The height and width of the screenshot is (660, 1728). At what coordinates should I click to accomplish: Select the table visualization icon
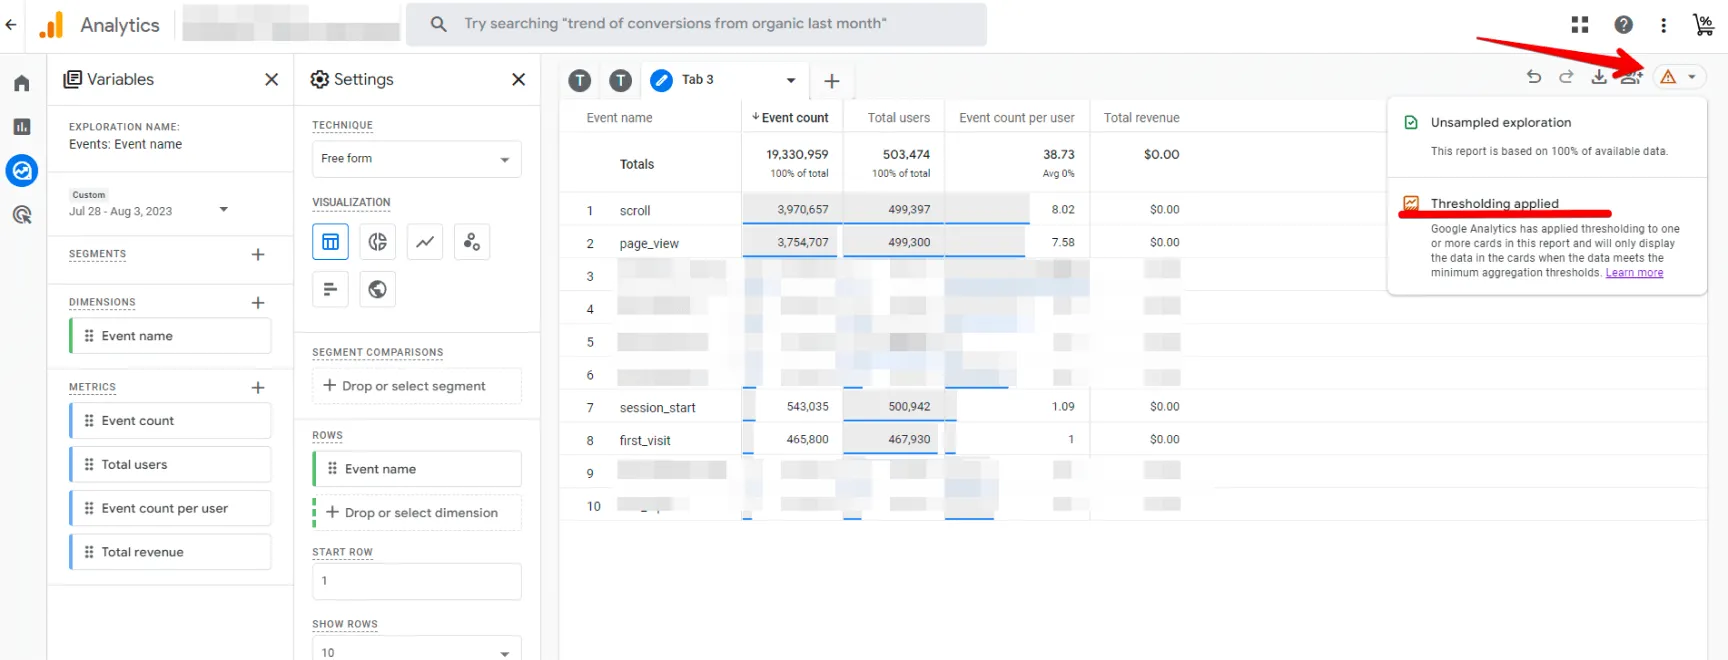[x=330, y=242]
